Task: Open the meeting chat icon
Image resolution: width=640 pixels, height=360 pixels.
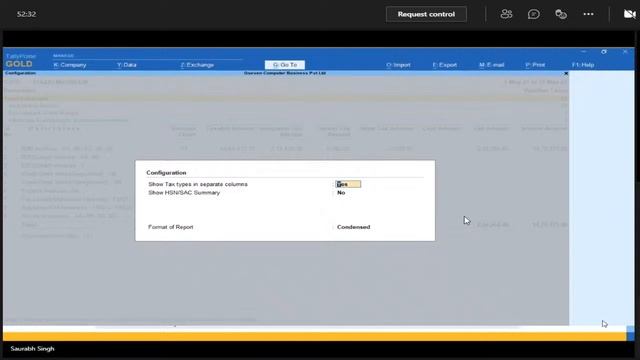Action: click(533, 14)
